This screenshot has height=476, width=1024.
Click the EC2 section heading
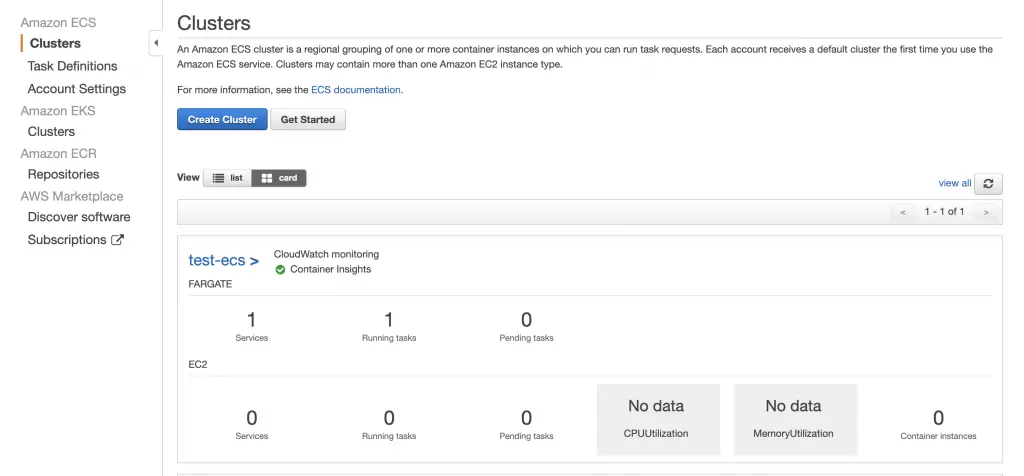(x=198, y=364)
